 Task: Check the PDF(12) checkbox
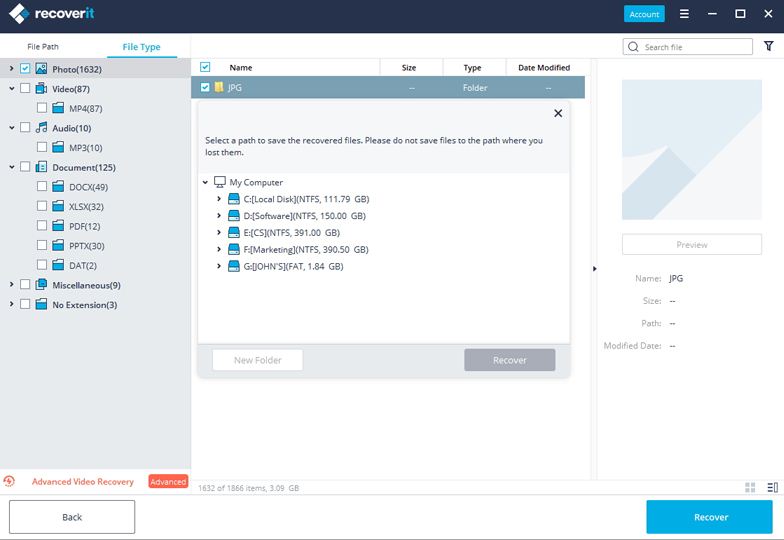(x=42, y=226)
